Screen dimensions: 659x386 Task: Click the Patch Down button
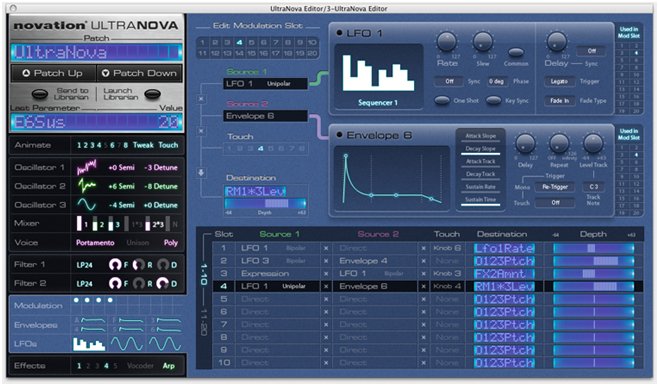[x=140, y=73]
